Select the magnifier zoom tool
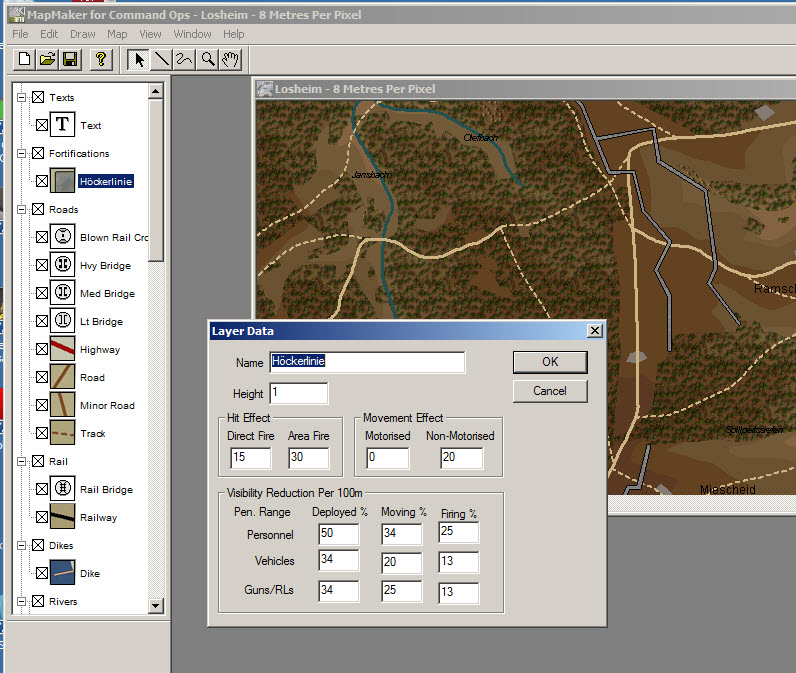 pyautogui.click(x=207, y=59)
